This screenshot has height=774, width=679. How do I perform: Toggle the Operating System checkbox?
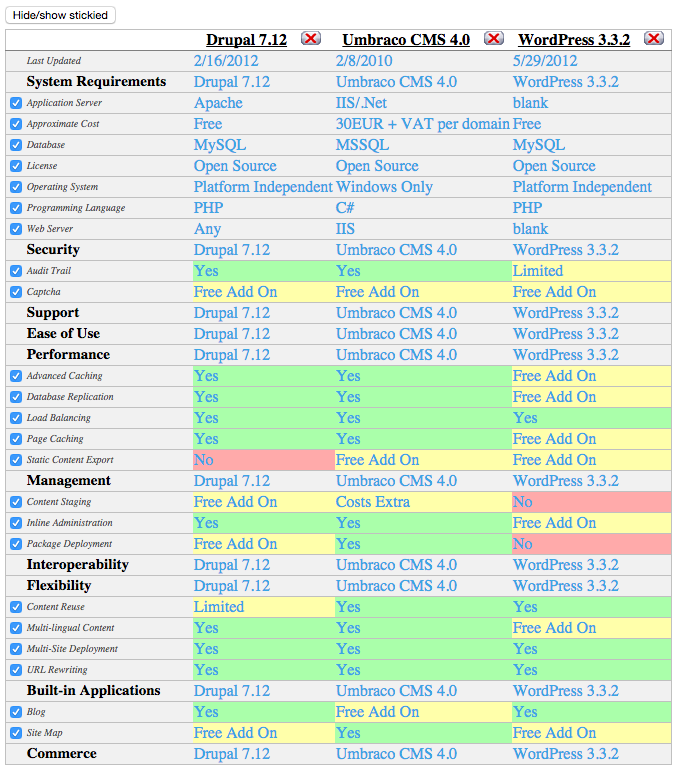[16, 187]
